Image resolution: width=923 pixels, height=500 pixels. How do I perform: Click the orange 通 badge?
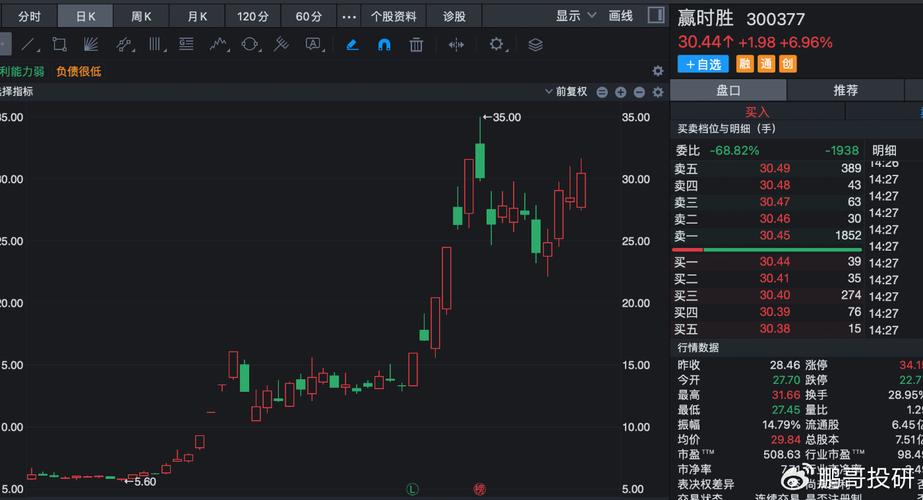click(x=766, y=64)
